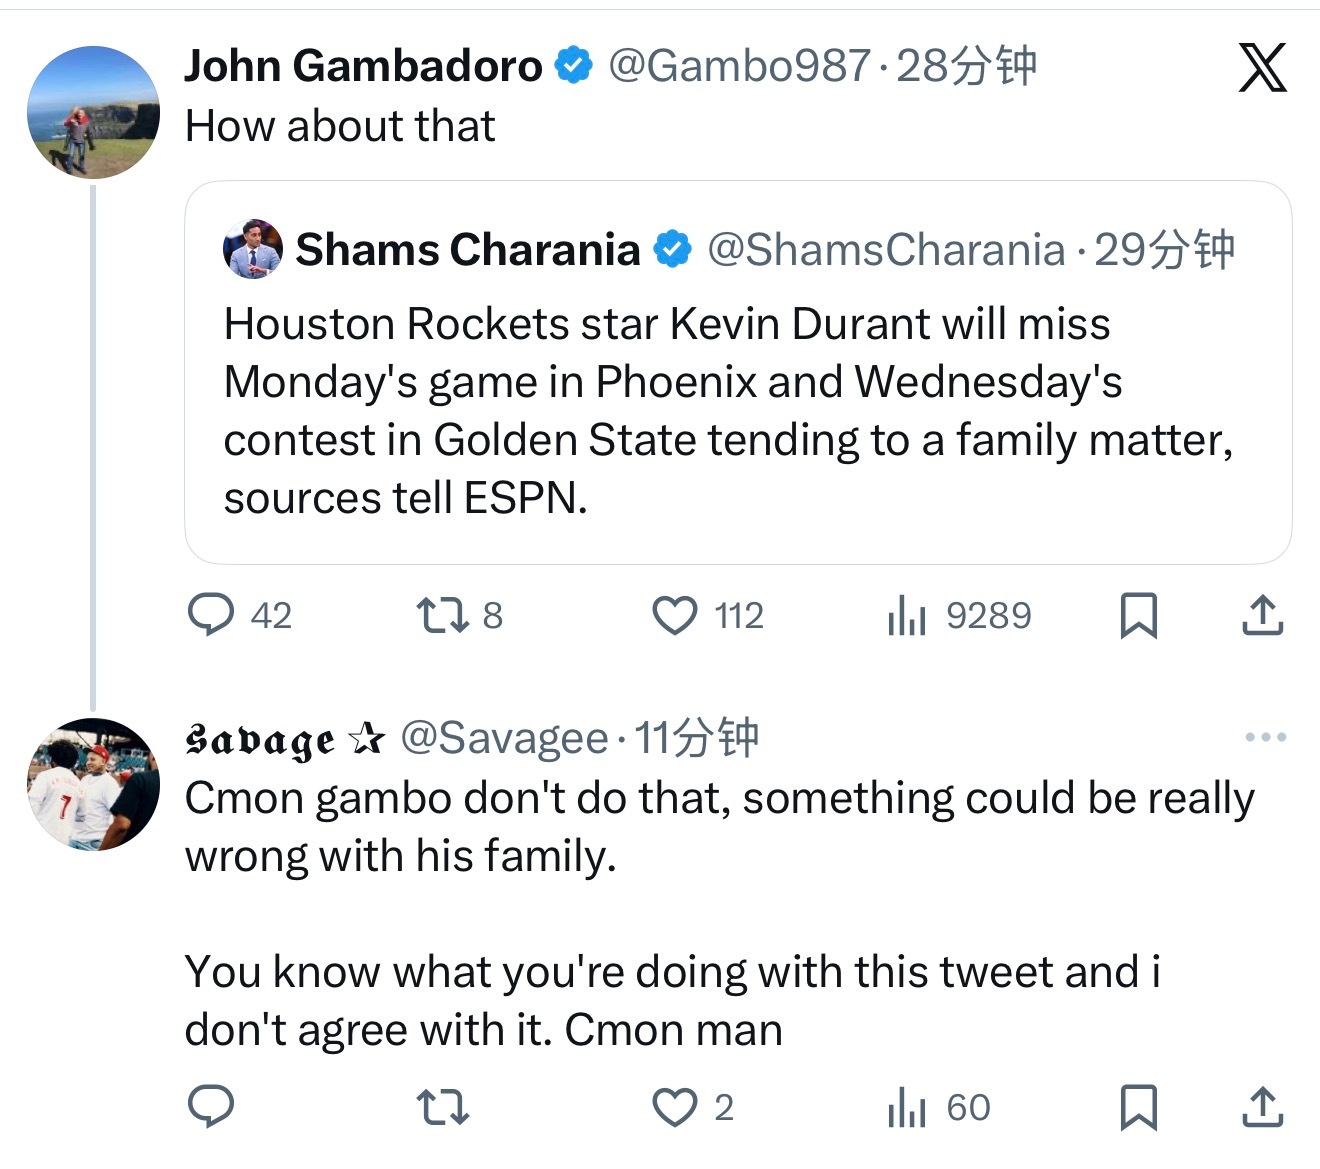Share Savage's reply

pos(1262,1107)
